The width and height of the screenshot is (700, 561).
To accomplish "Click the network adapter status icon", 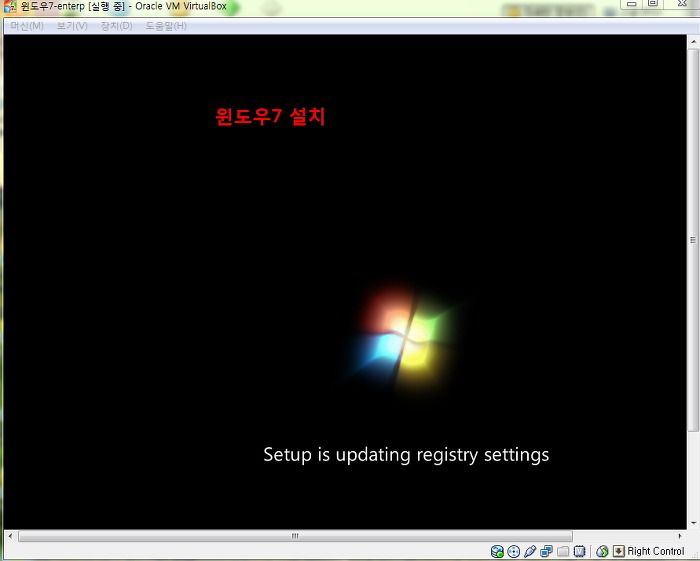I will point(546,551).
